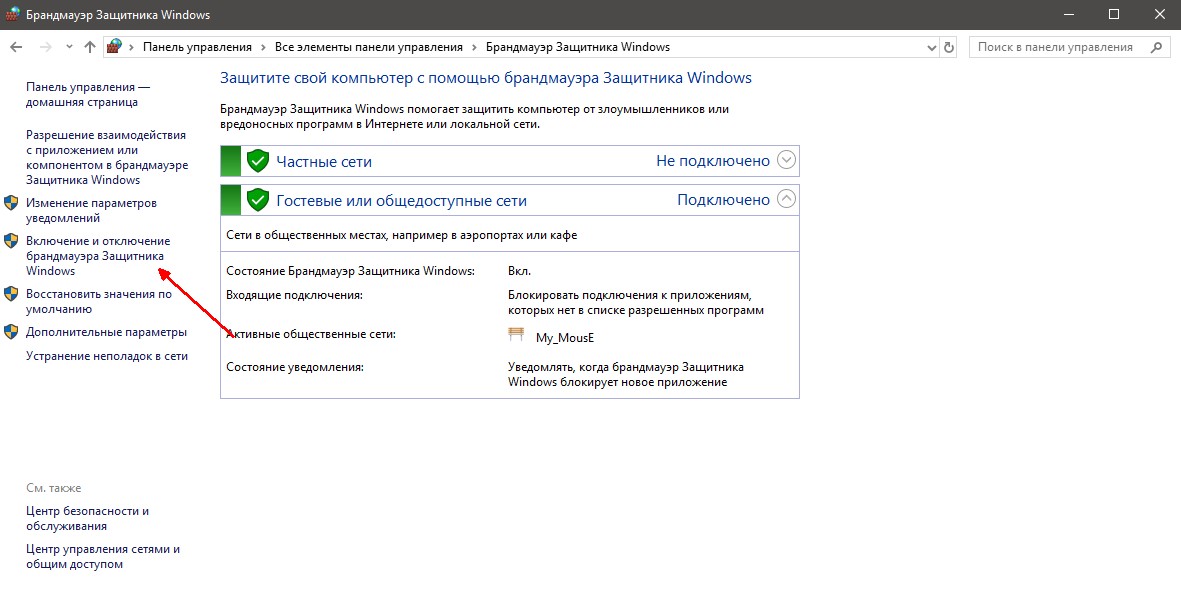Click the 'Вкл.' firewall state value

(x=520, y=271)
